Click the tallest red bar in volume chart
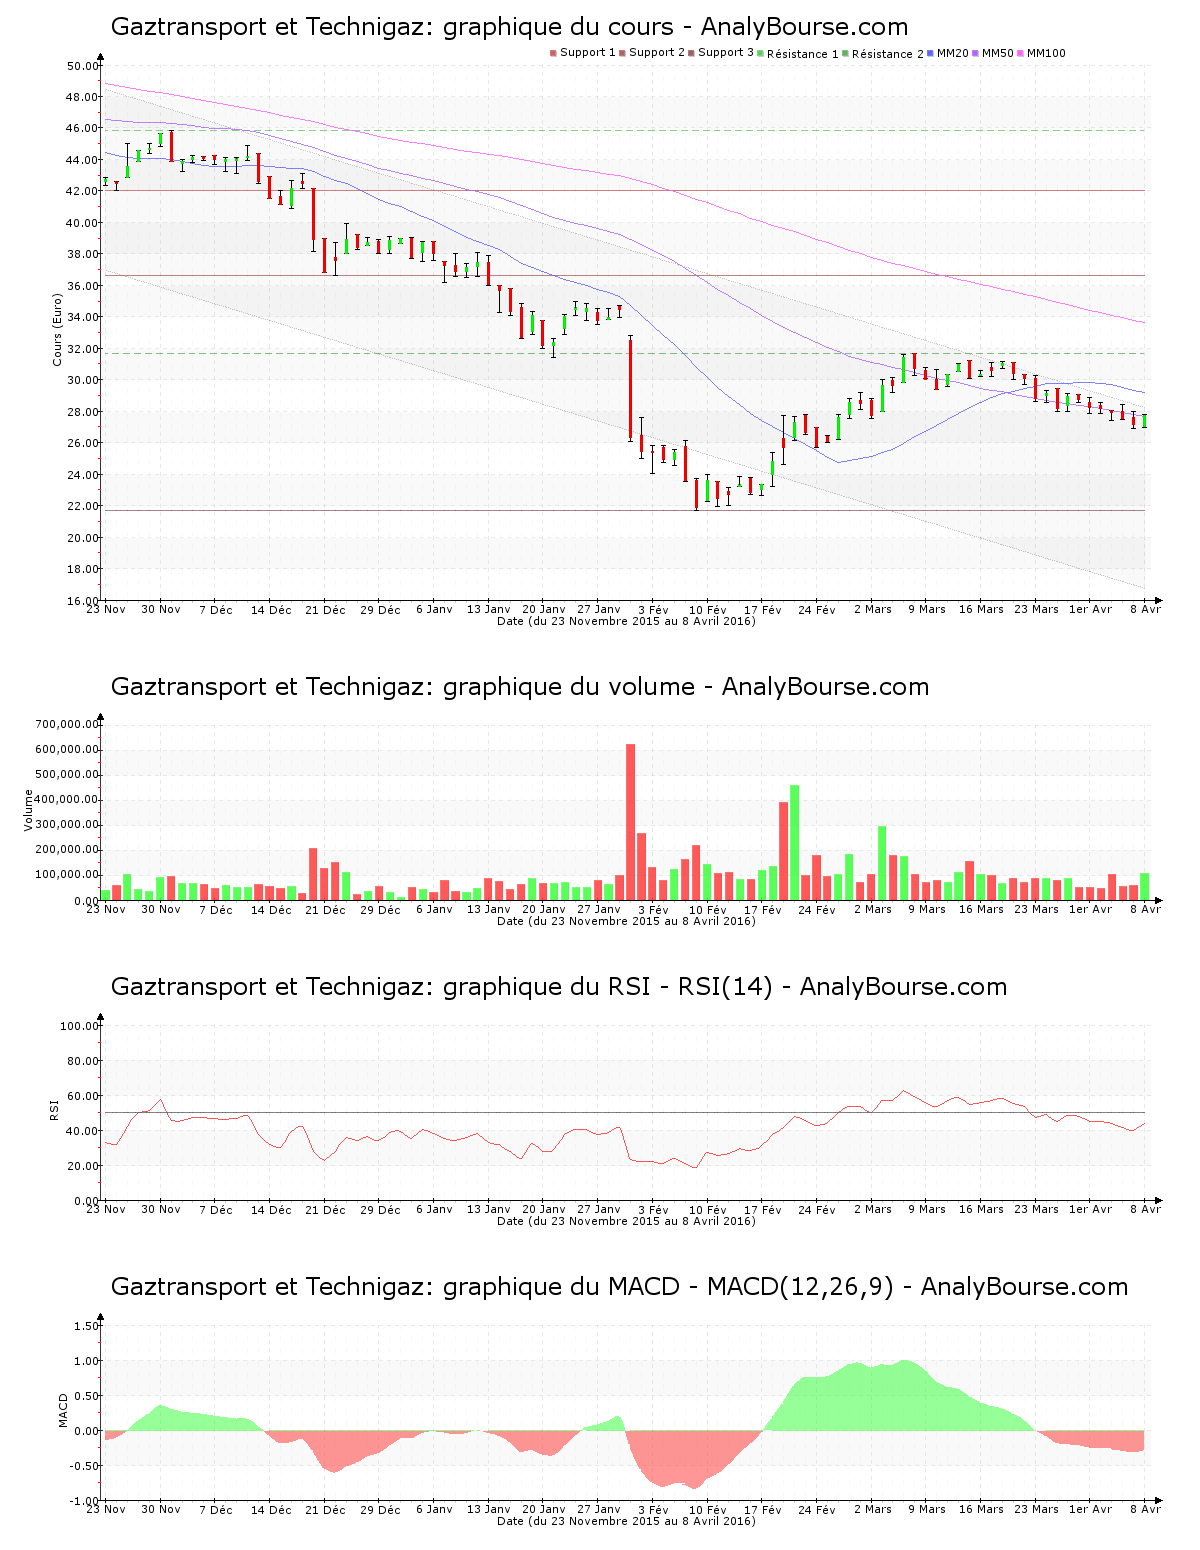Screen dimensions: 1200x1550 pos(631,822)
